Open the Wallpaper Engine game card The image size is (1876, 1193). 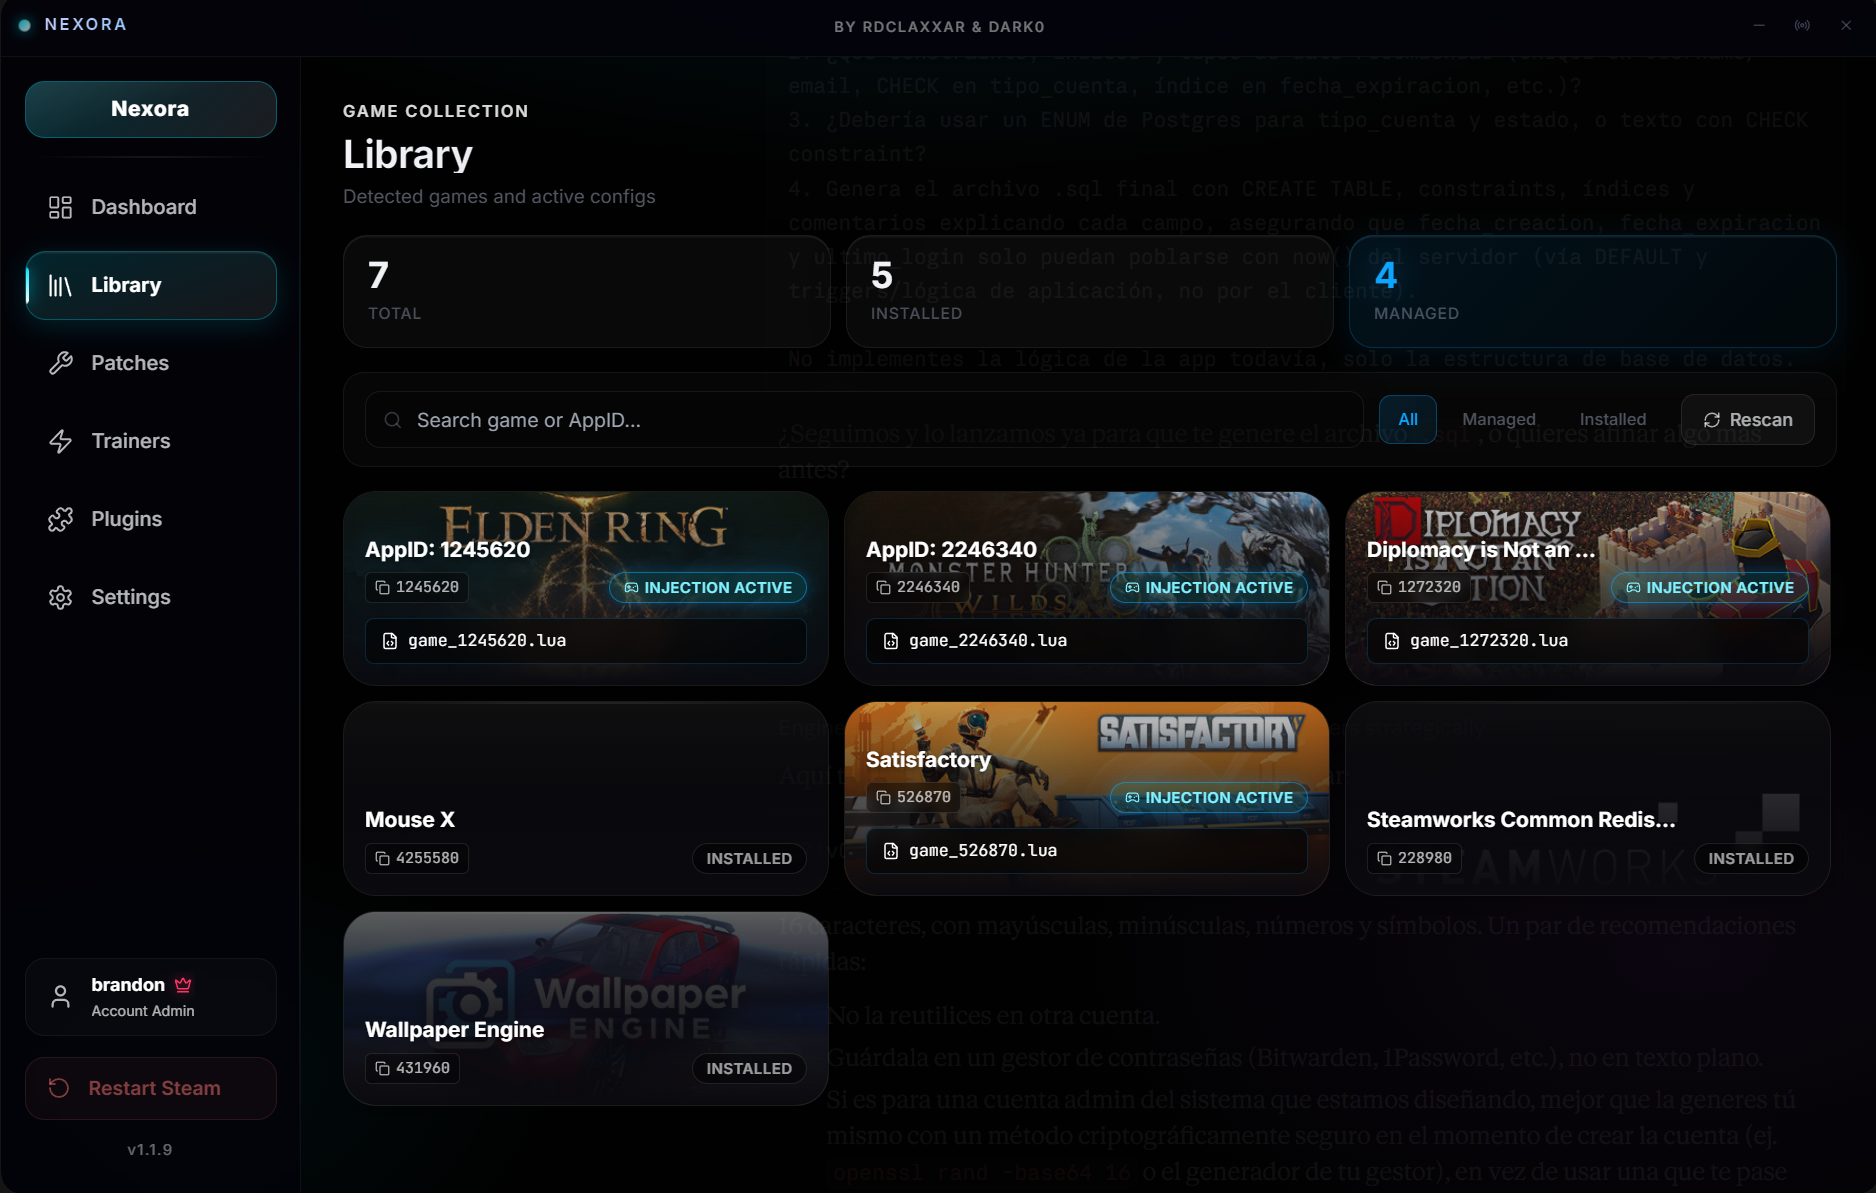coord(586,1008)
